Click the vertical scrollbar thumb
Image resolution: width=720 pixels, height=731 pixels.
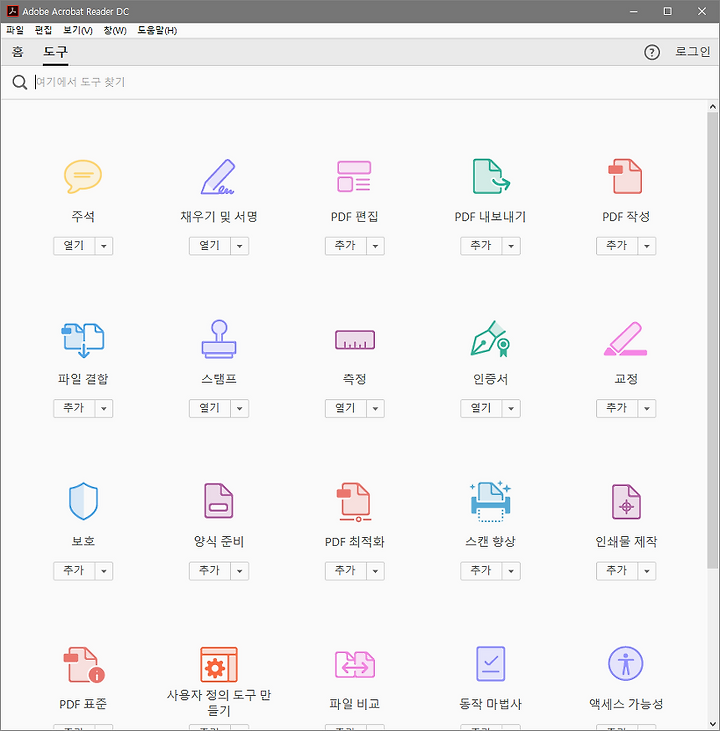[712, 340]
